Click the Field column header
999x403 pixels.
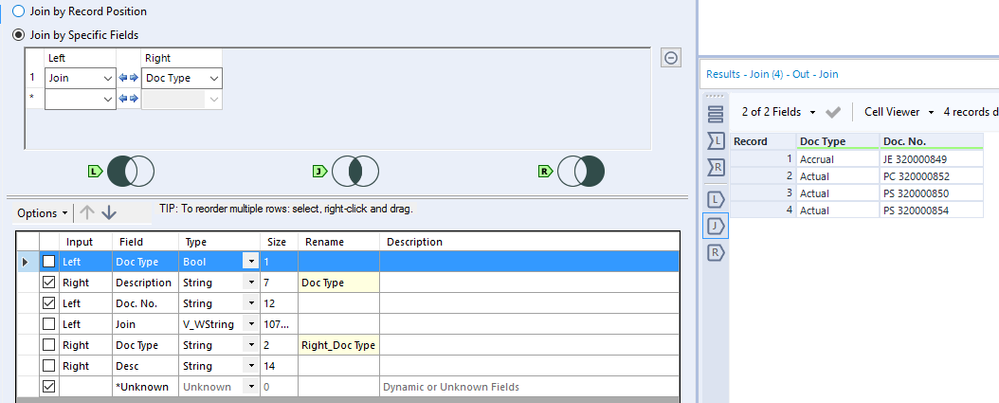[x=145, y=242]
